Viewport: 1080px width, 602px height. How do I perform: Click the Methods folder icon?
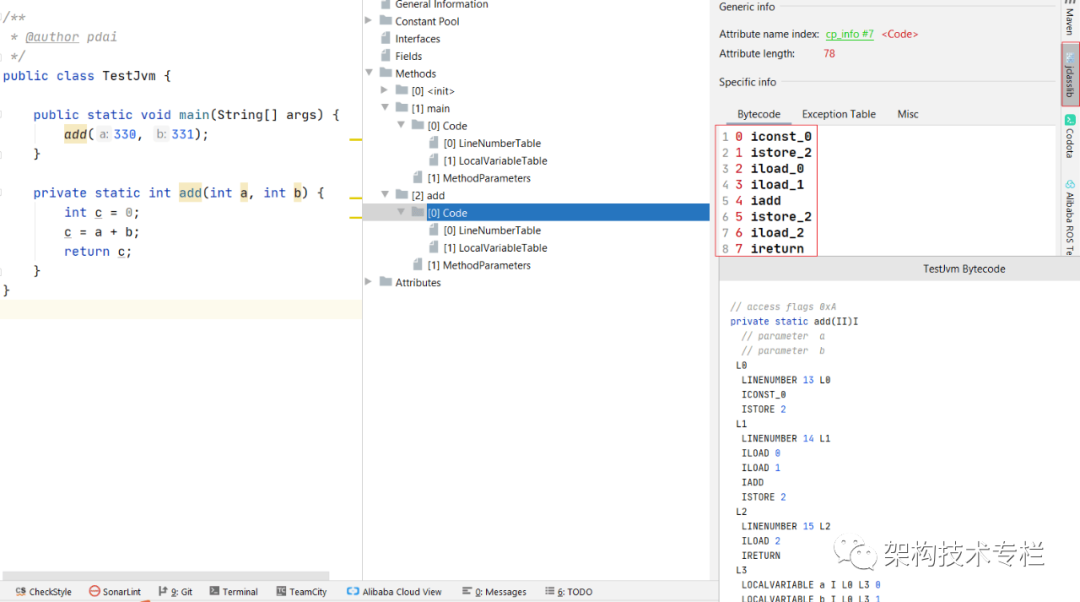click(386, 73)
